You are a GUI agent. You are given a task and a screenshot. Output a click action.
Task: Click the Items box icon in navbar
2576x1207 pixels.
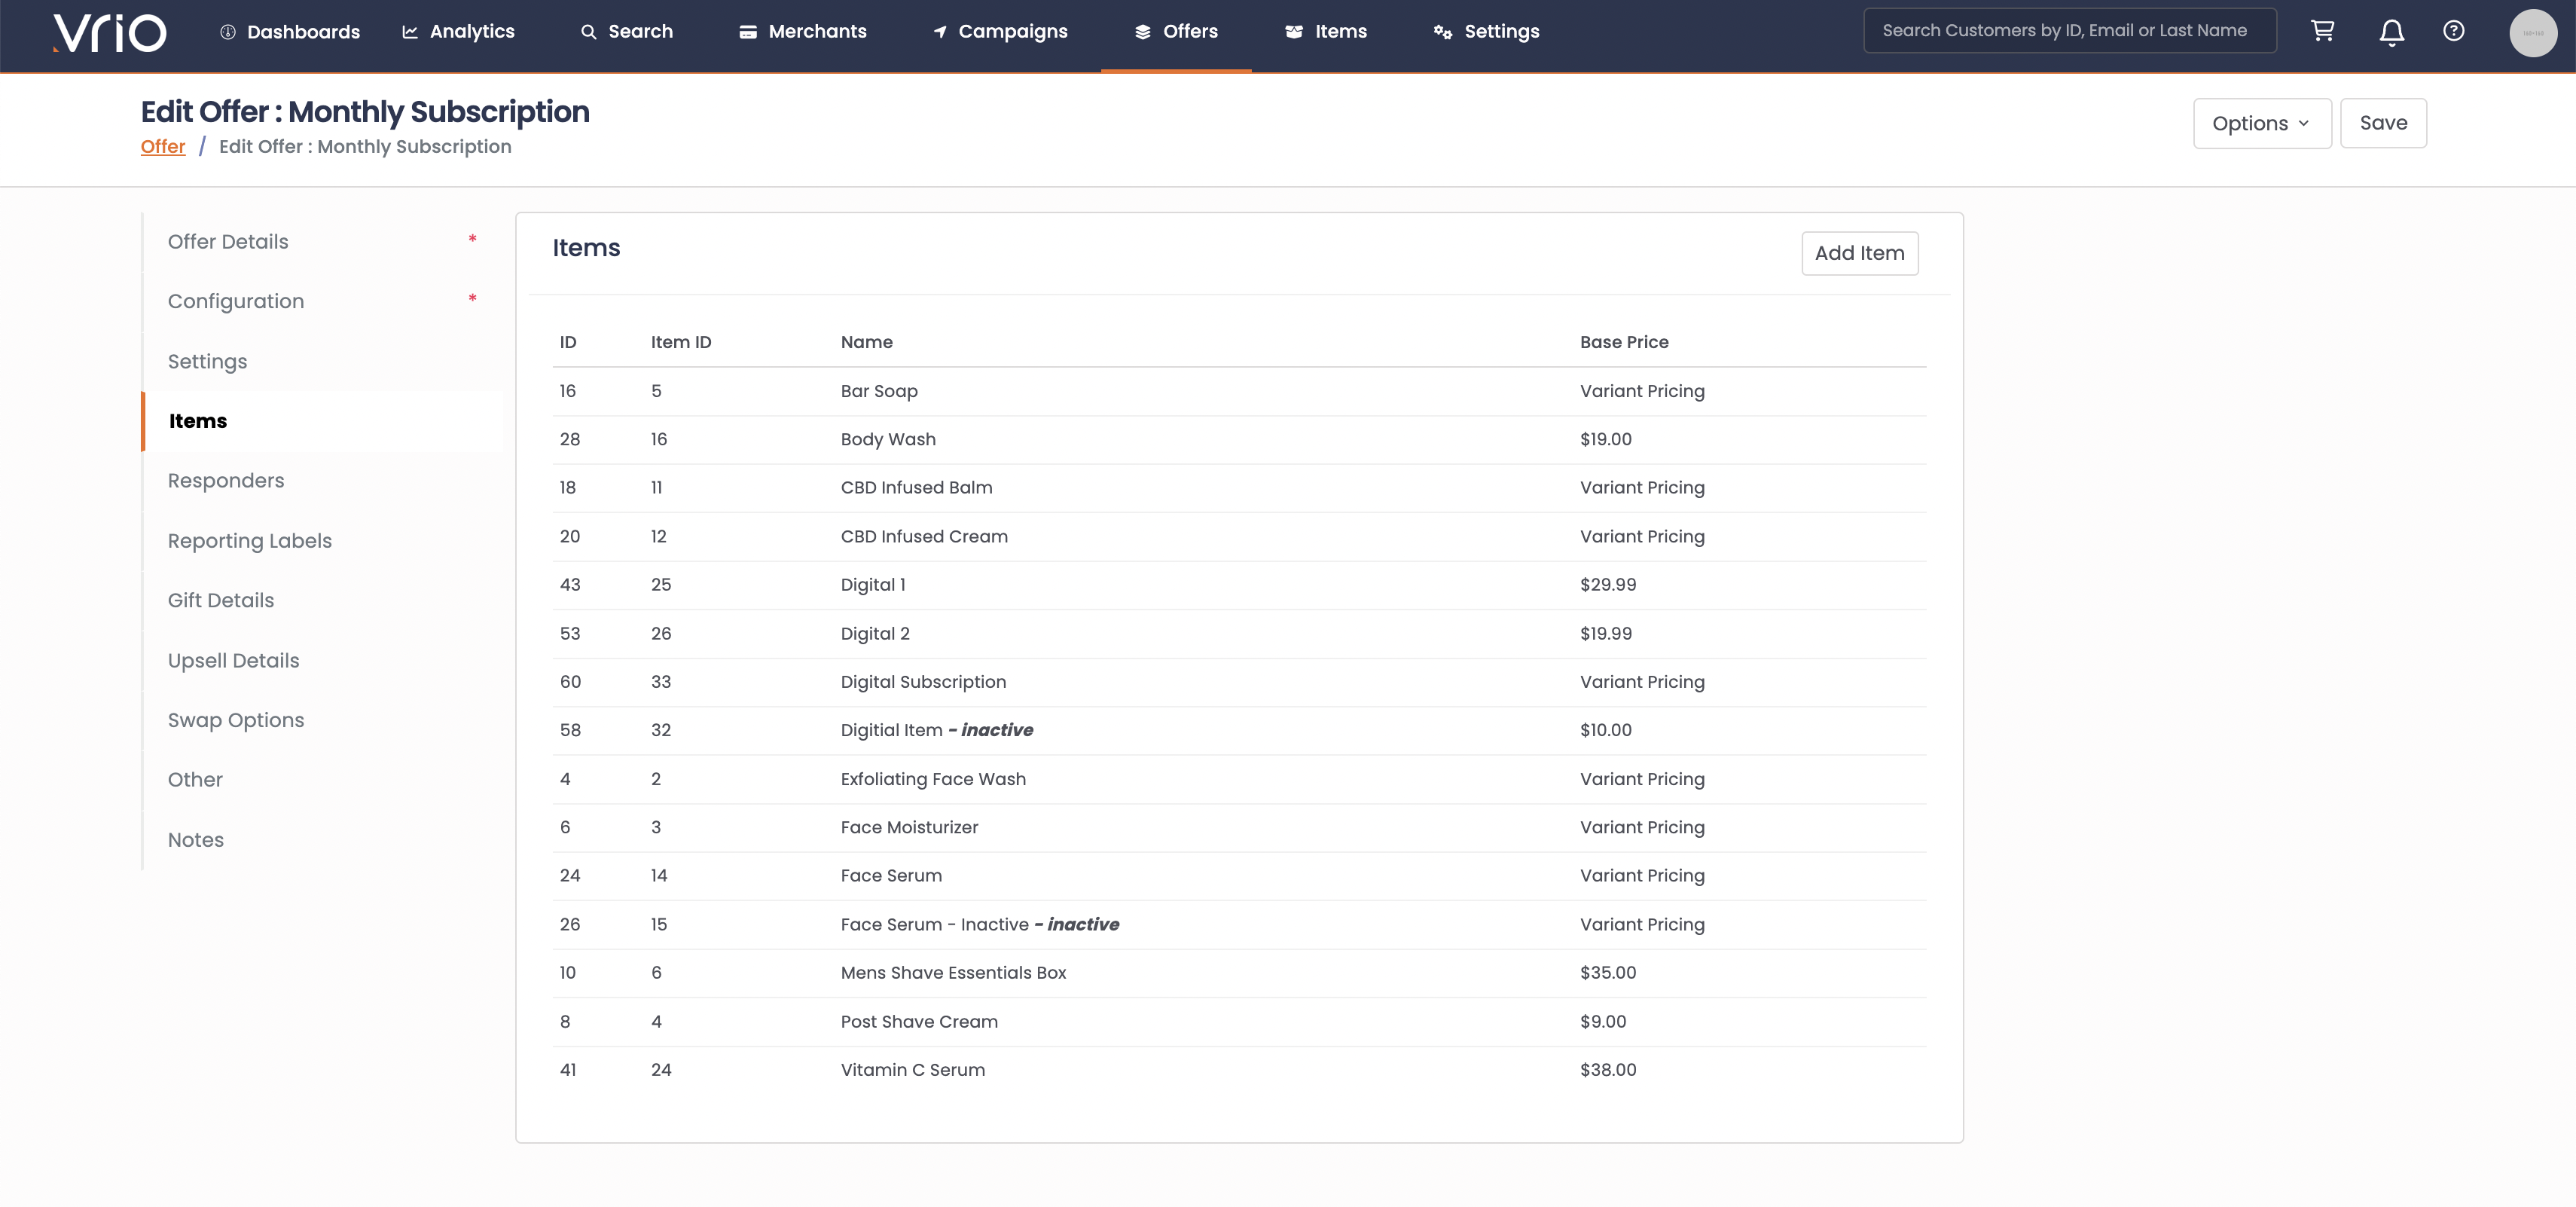(x=1294, y=32)
